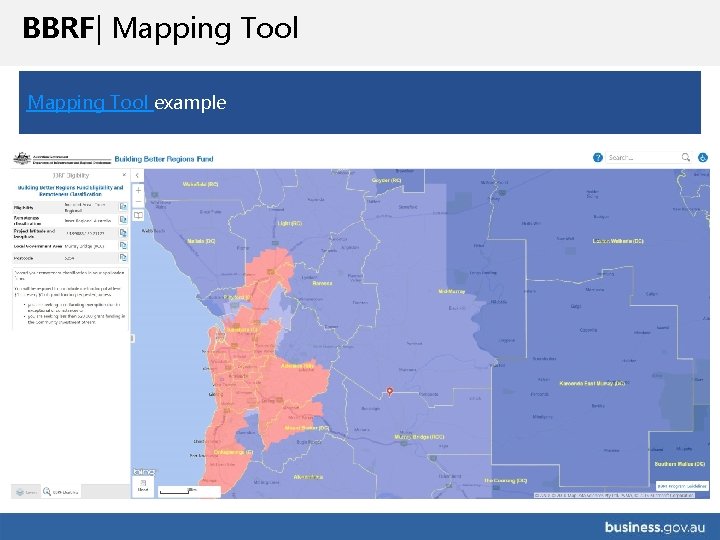Image resolution: width=720 pixels, height=540 pixels.
Task: Click the Barossa map label
Action: click(x=322, y=283)
